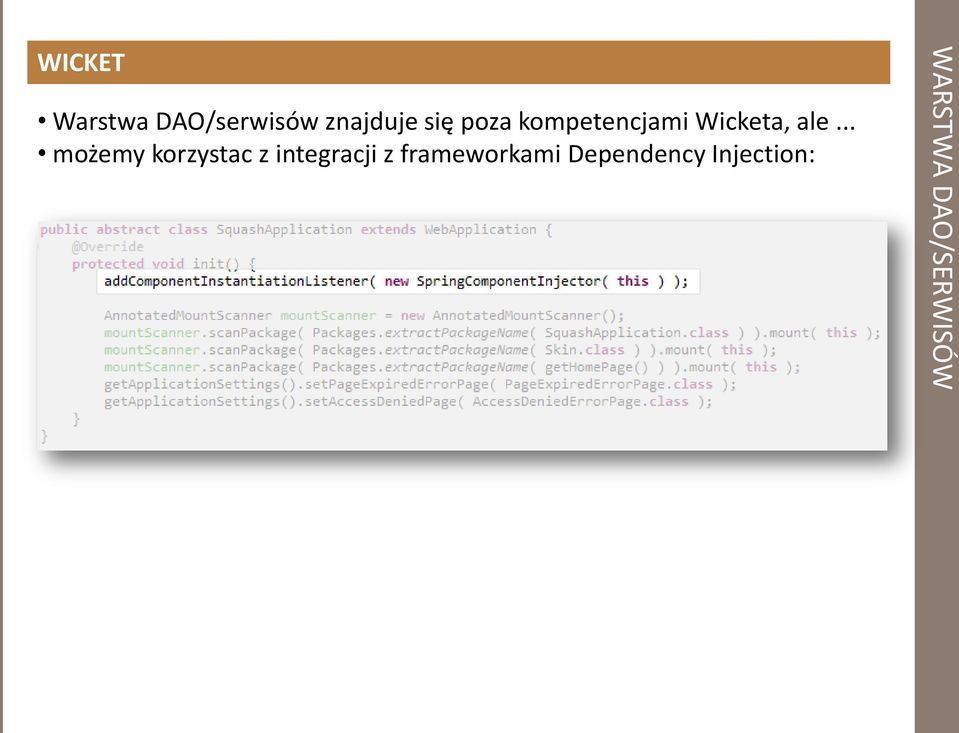The image size is (959, 733).
Task: Click the vertical 'WARSTWA DAO/SERWISÓW' sidebar title
Action: pyautogui.click(x=942, y=218)
